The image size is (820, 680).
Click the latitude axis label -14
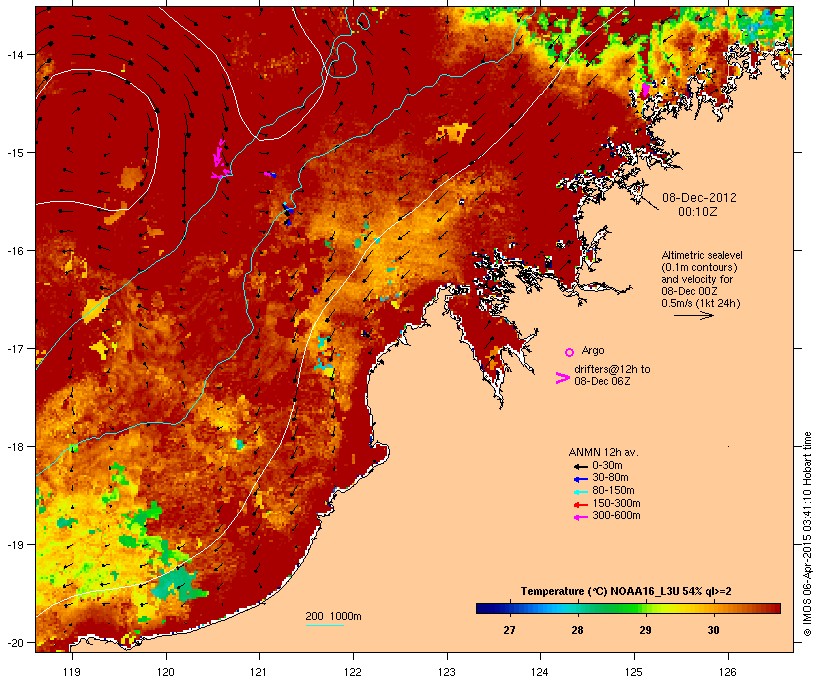click(14, 54)
